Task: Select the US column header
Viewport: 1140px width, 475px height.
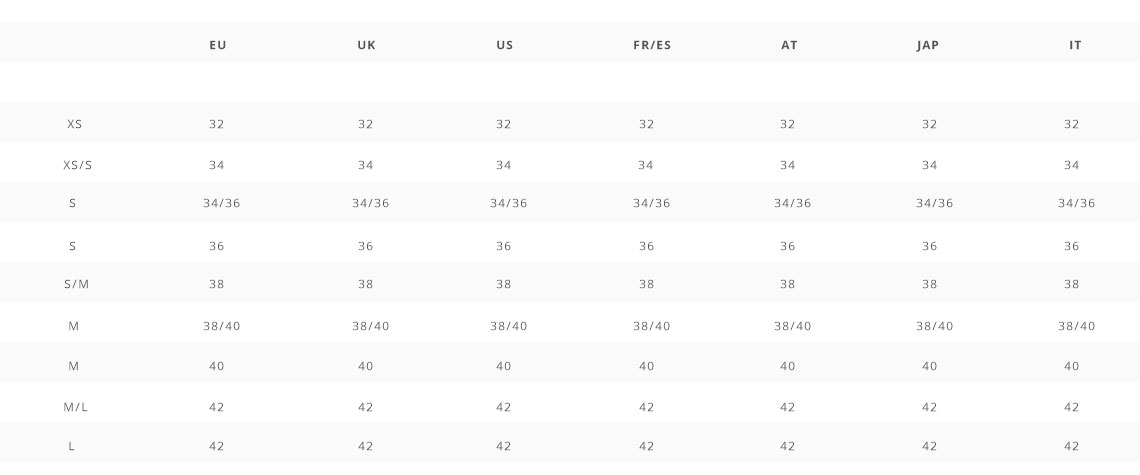Action: tap(505, 45)
